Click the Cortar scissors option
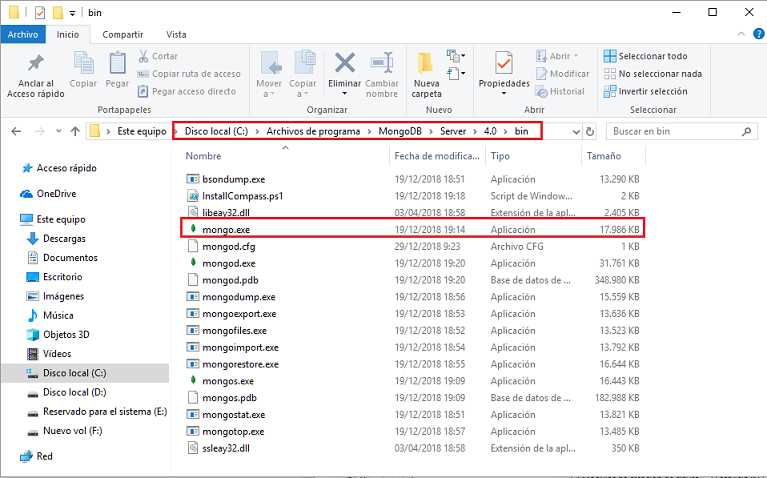Image resolution: width=767 pixels, height=478 pixels. (x=158, y=56)
